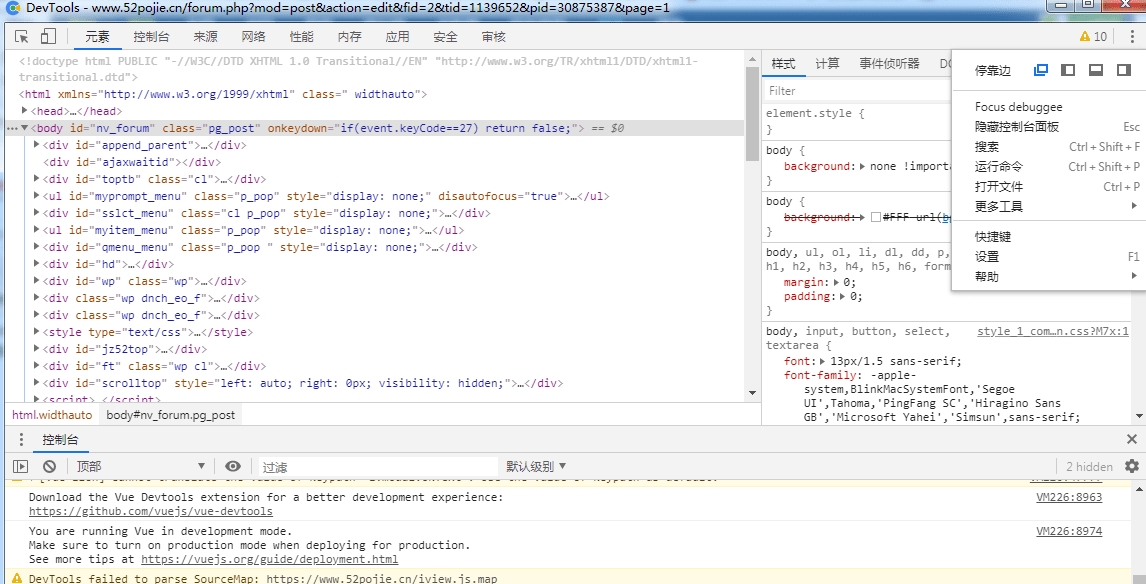Expand the div jz52top node

(x=37, y=349)
